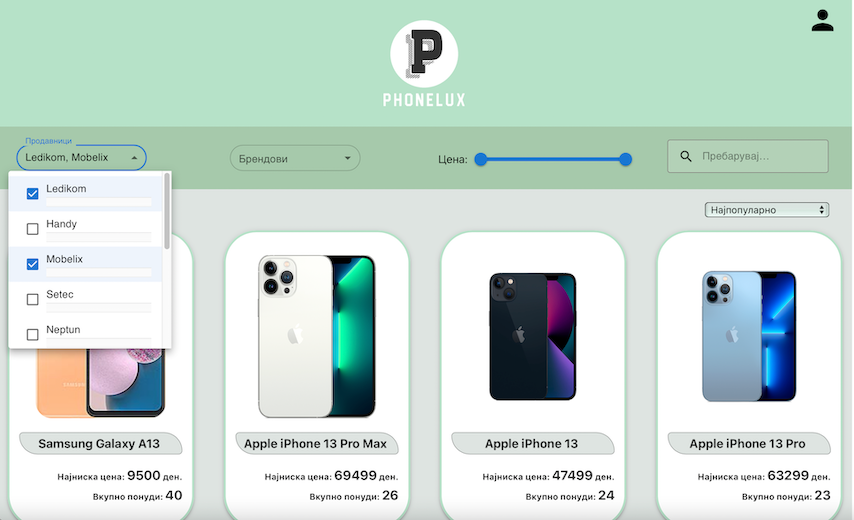Open the Apple iPhone 13 Pro title
Screen dimensions: 854x520
tap(747, 444)
